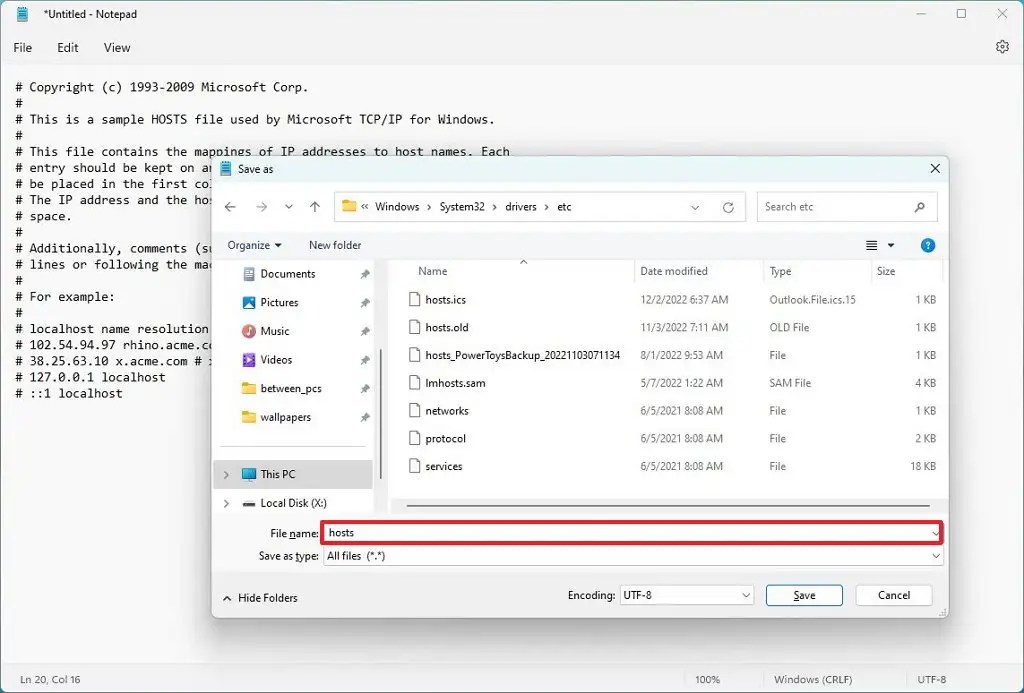
Task: Navigate back using the back arrow
Action: (231, 206)
